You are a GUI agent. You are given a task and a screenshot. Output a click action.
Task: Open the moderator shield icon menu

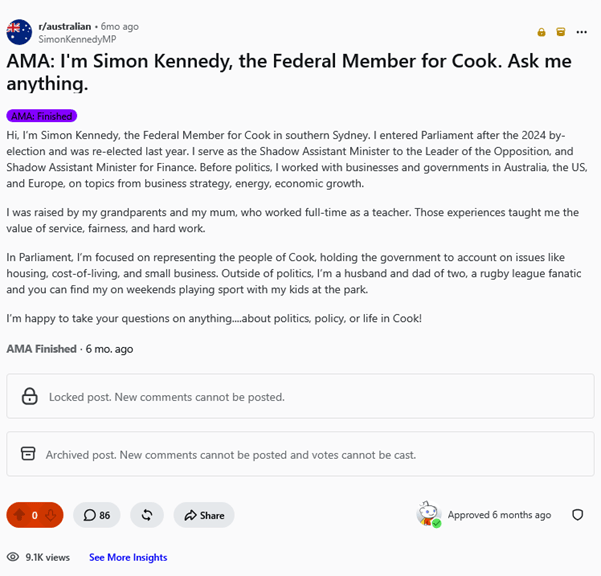click(x=578, y=515)
